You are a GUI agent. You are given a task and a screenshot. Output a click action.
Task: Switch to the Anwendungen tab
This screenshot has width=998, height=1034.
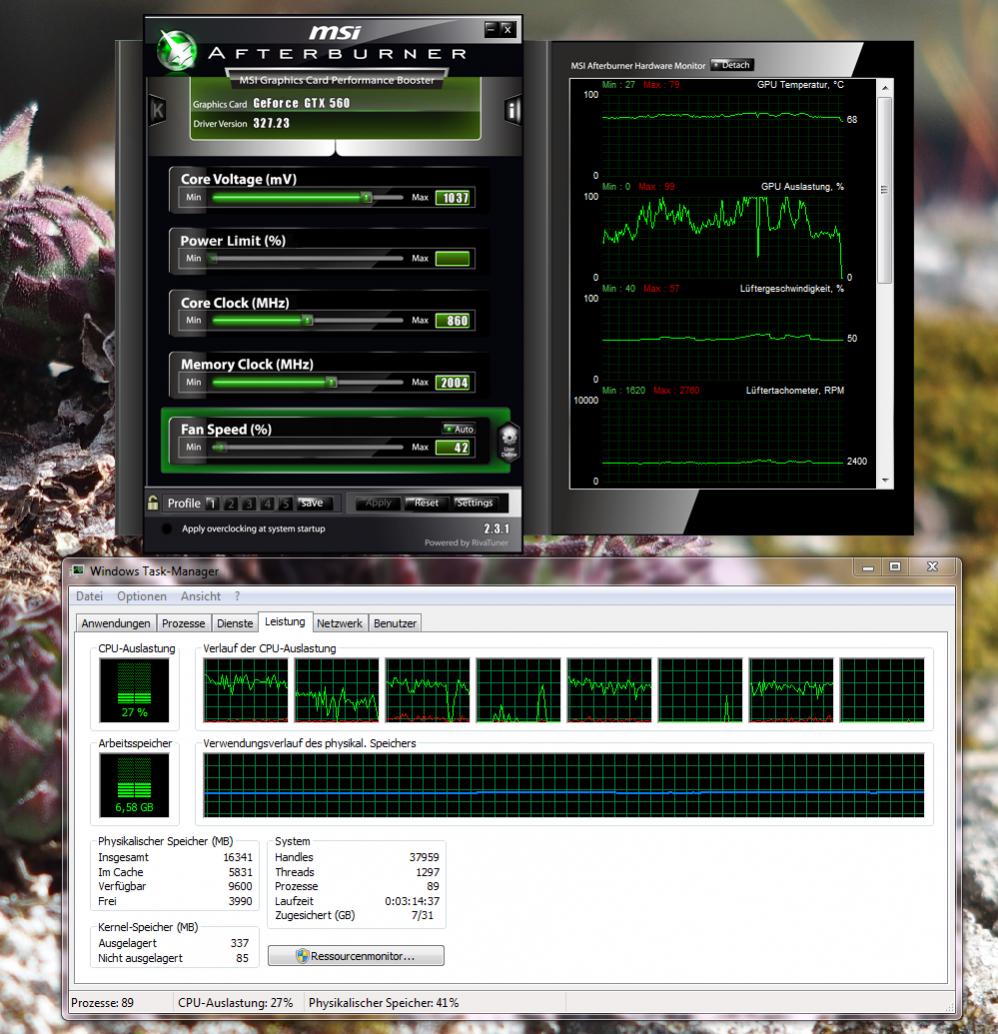[116, 623]
